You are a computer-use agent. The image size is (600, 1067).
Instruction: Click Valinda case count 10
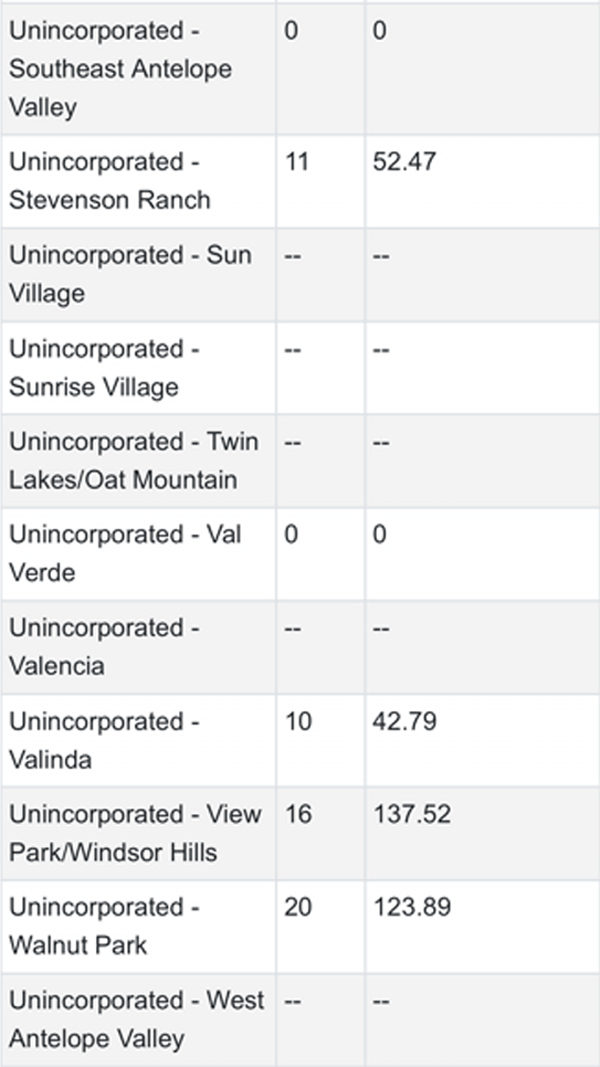(x=298, y=721)
